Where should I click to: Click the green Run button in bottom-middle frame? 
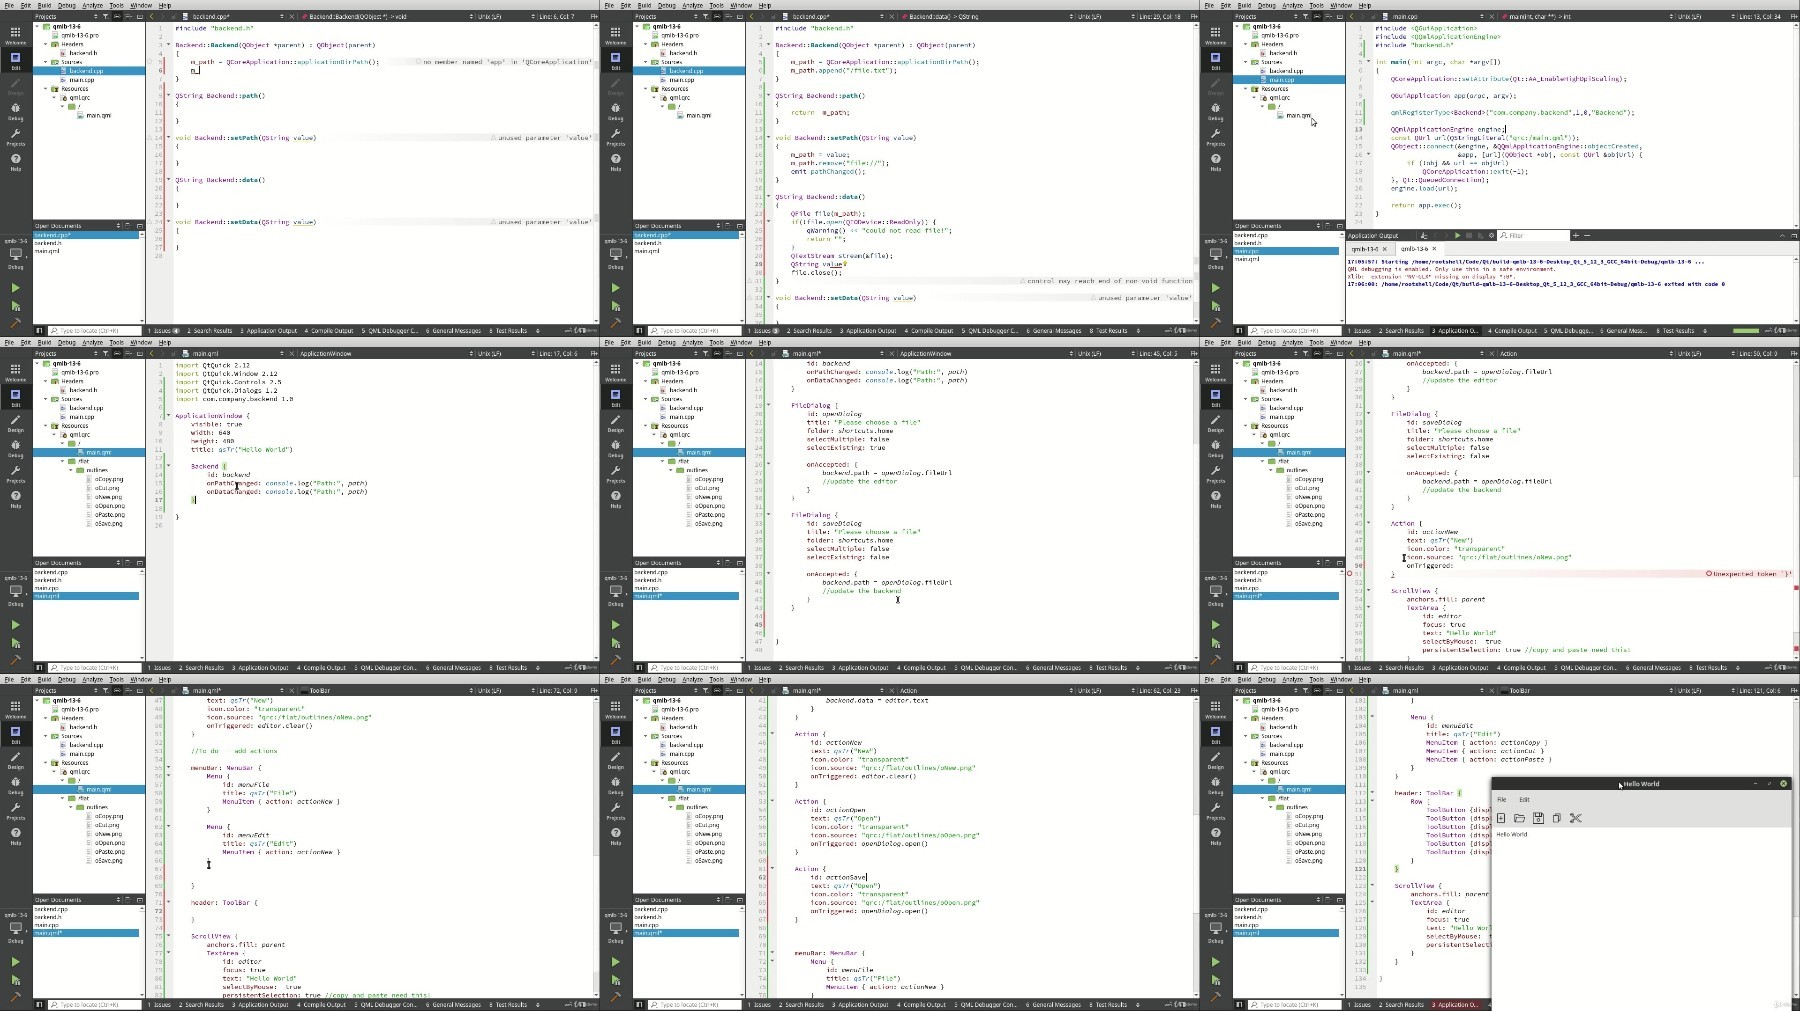[615, 962]
